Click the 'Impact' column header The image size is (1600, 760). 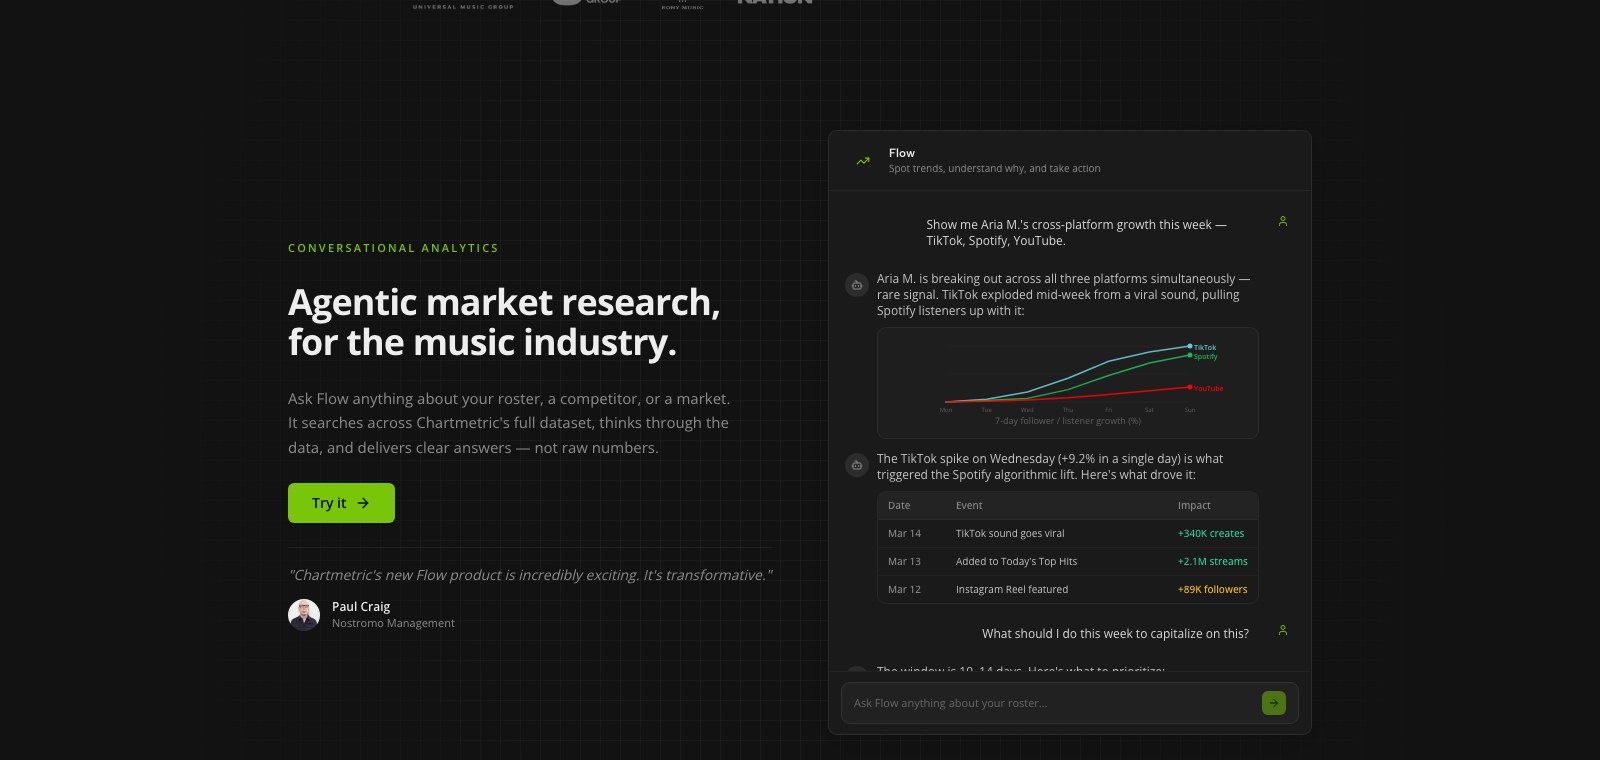(x=1194, y=505)
